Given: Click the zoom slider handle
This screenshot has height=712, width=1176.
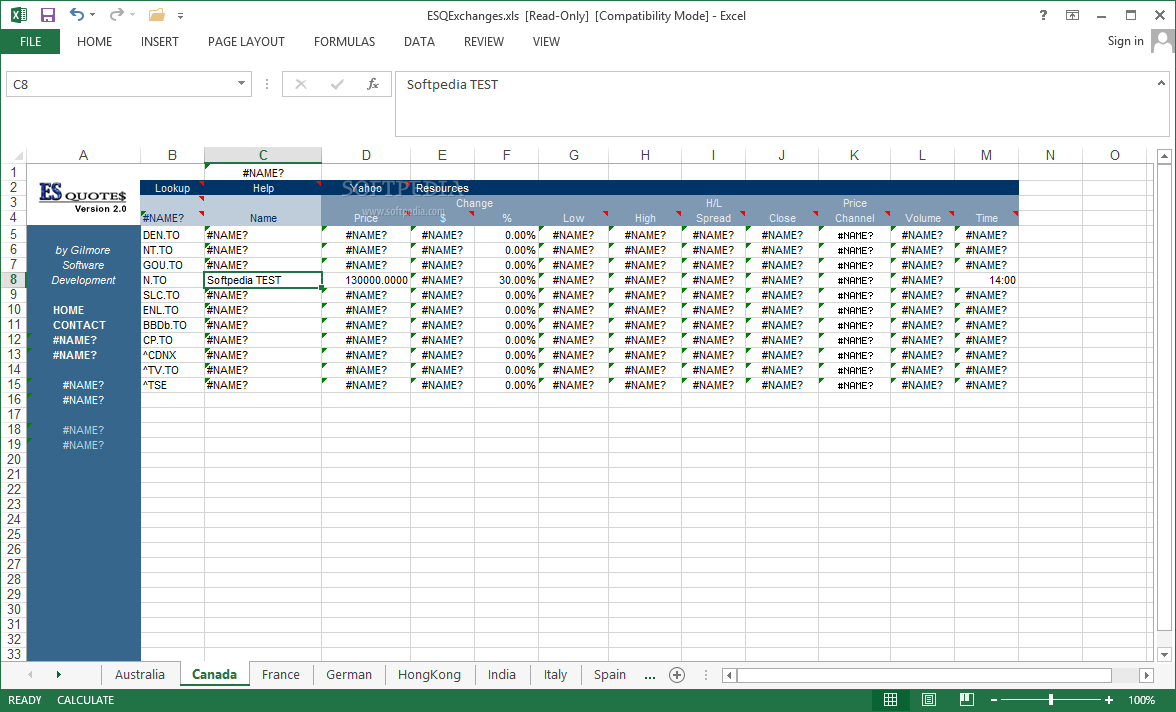Looking at the screenshot, I should [x=1051, y=700].
